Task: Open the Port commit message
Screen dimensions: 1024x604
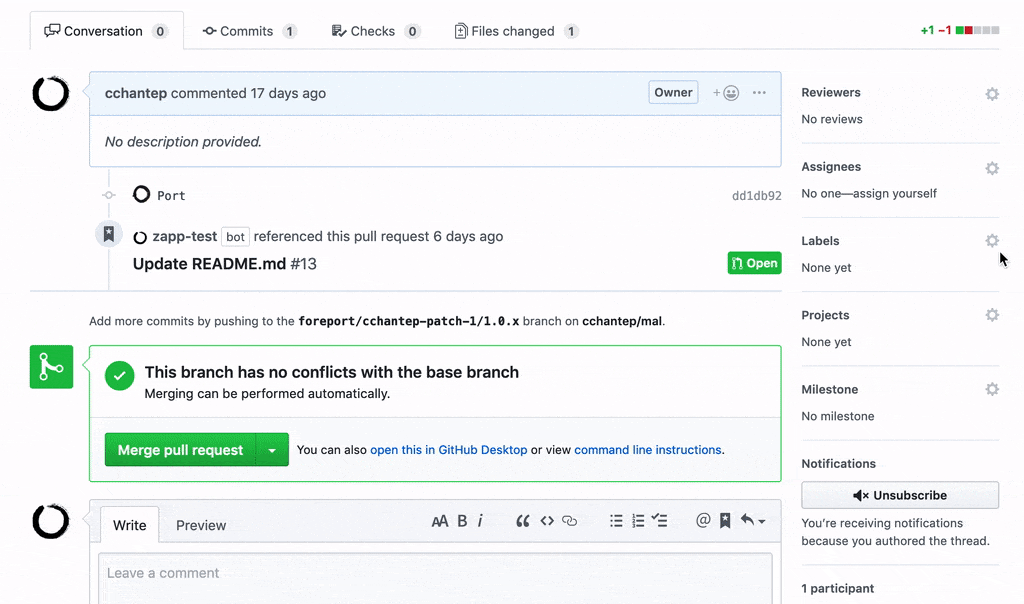Action: pos(171,195)
